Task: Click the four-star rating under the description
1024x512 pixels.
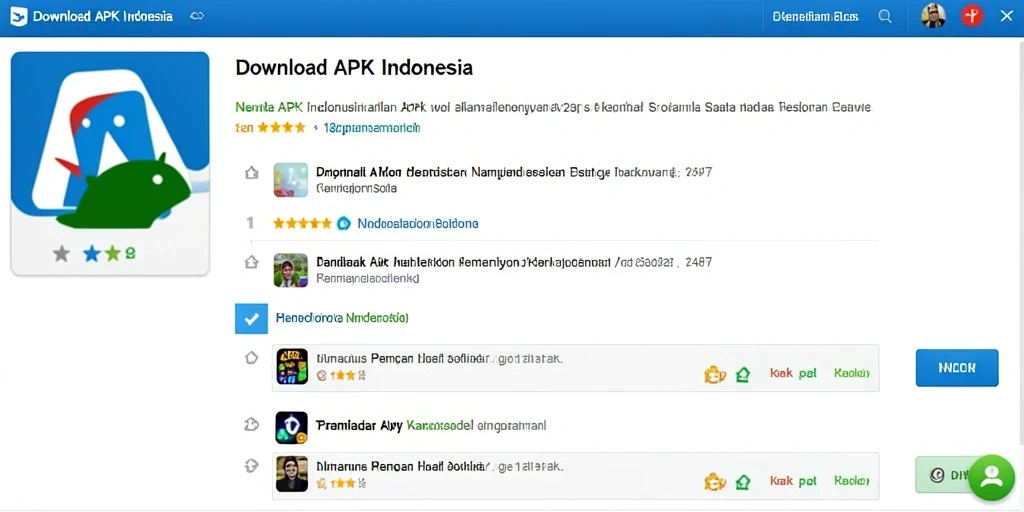Action: pos(281,128)
